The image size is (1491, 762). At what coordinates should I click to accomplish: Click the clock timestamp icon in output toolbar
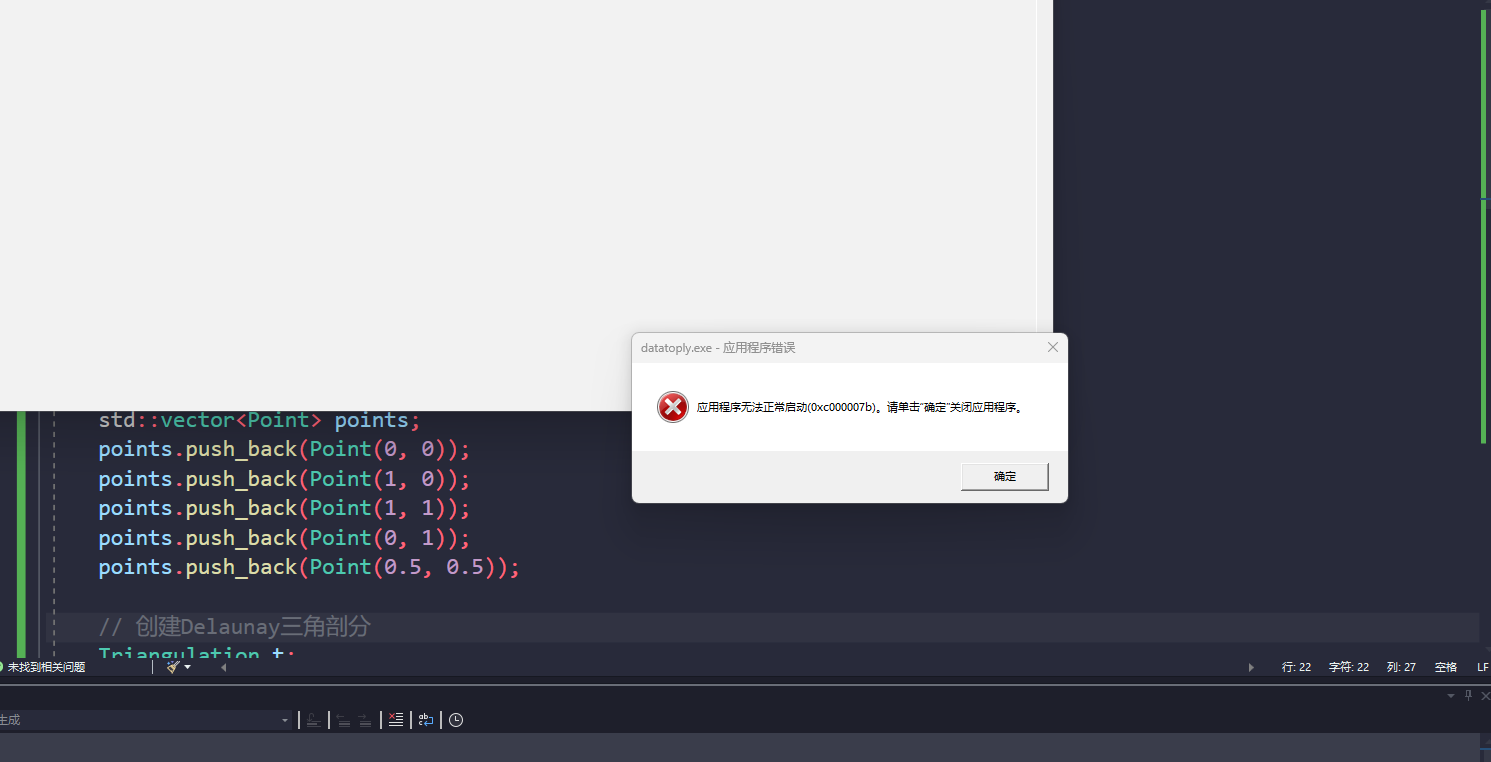pos(456,720)
